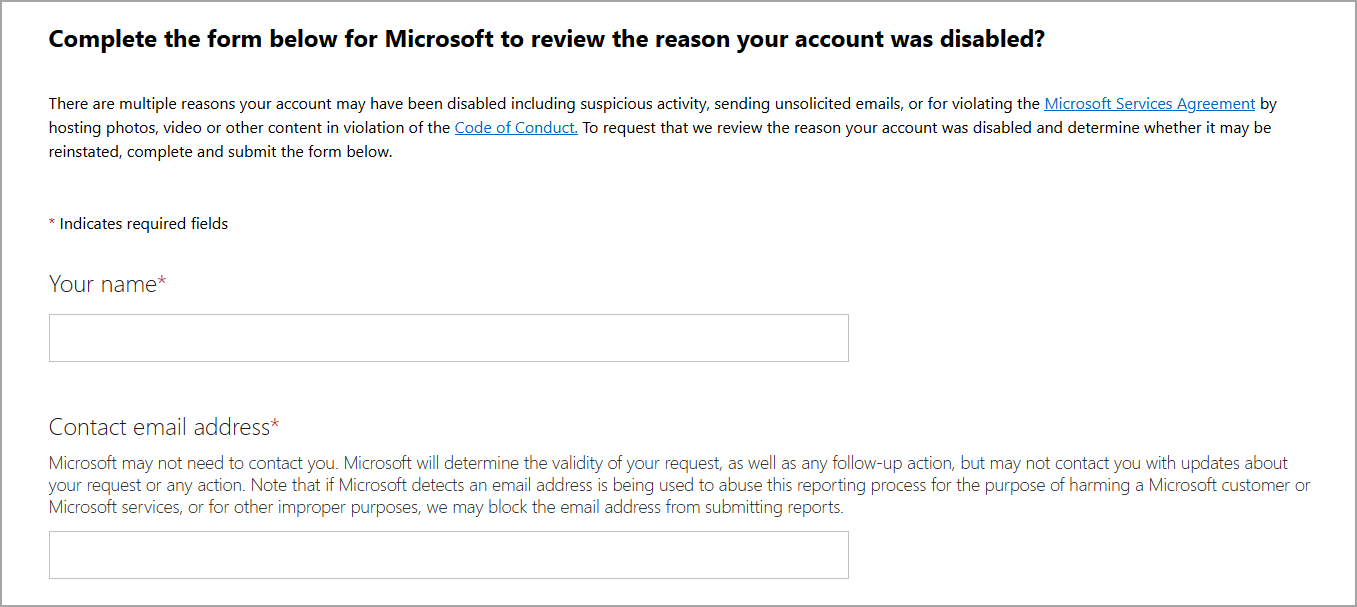Click the red asterisk before 'Indicates required fields'
The height and width of the screenshot is (607, 1357).
pos(52,224)
